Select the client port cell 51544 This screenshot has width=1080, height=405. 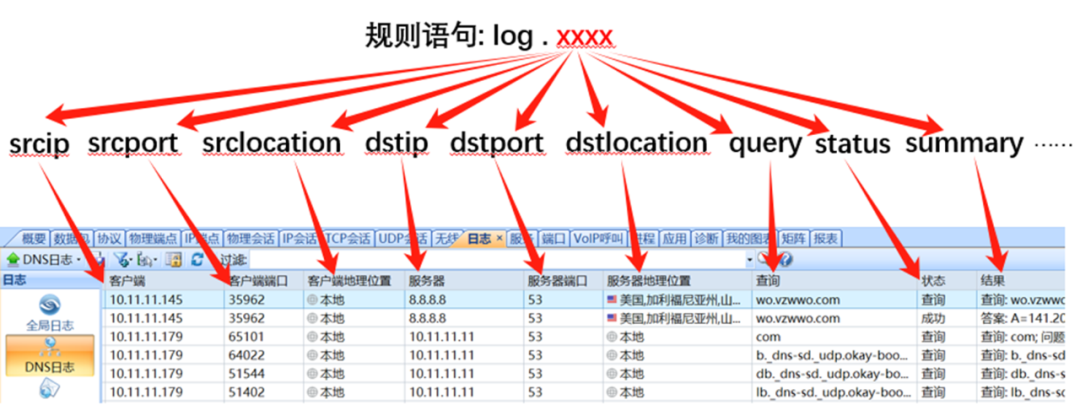coord(263,374)
